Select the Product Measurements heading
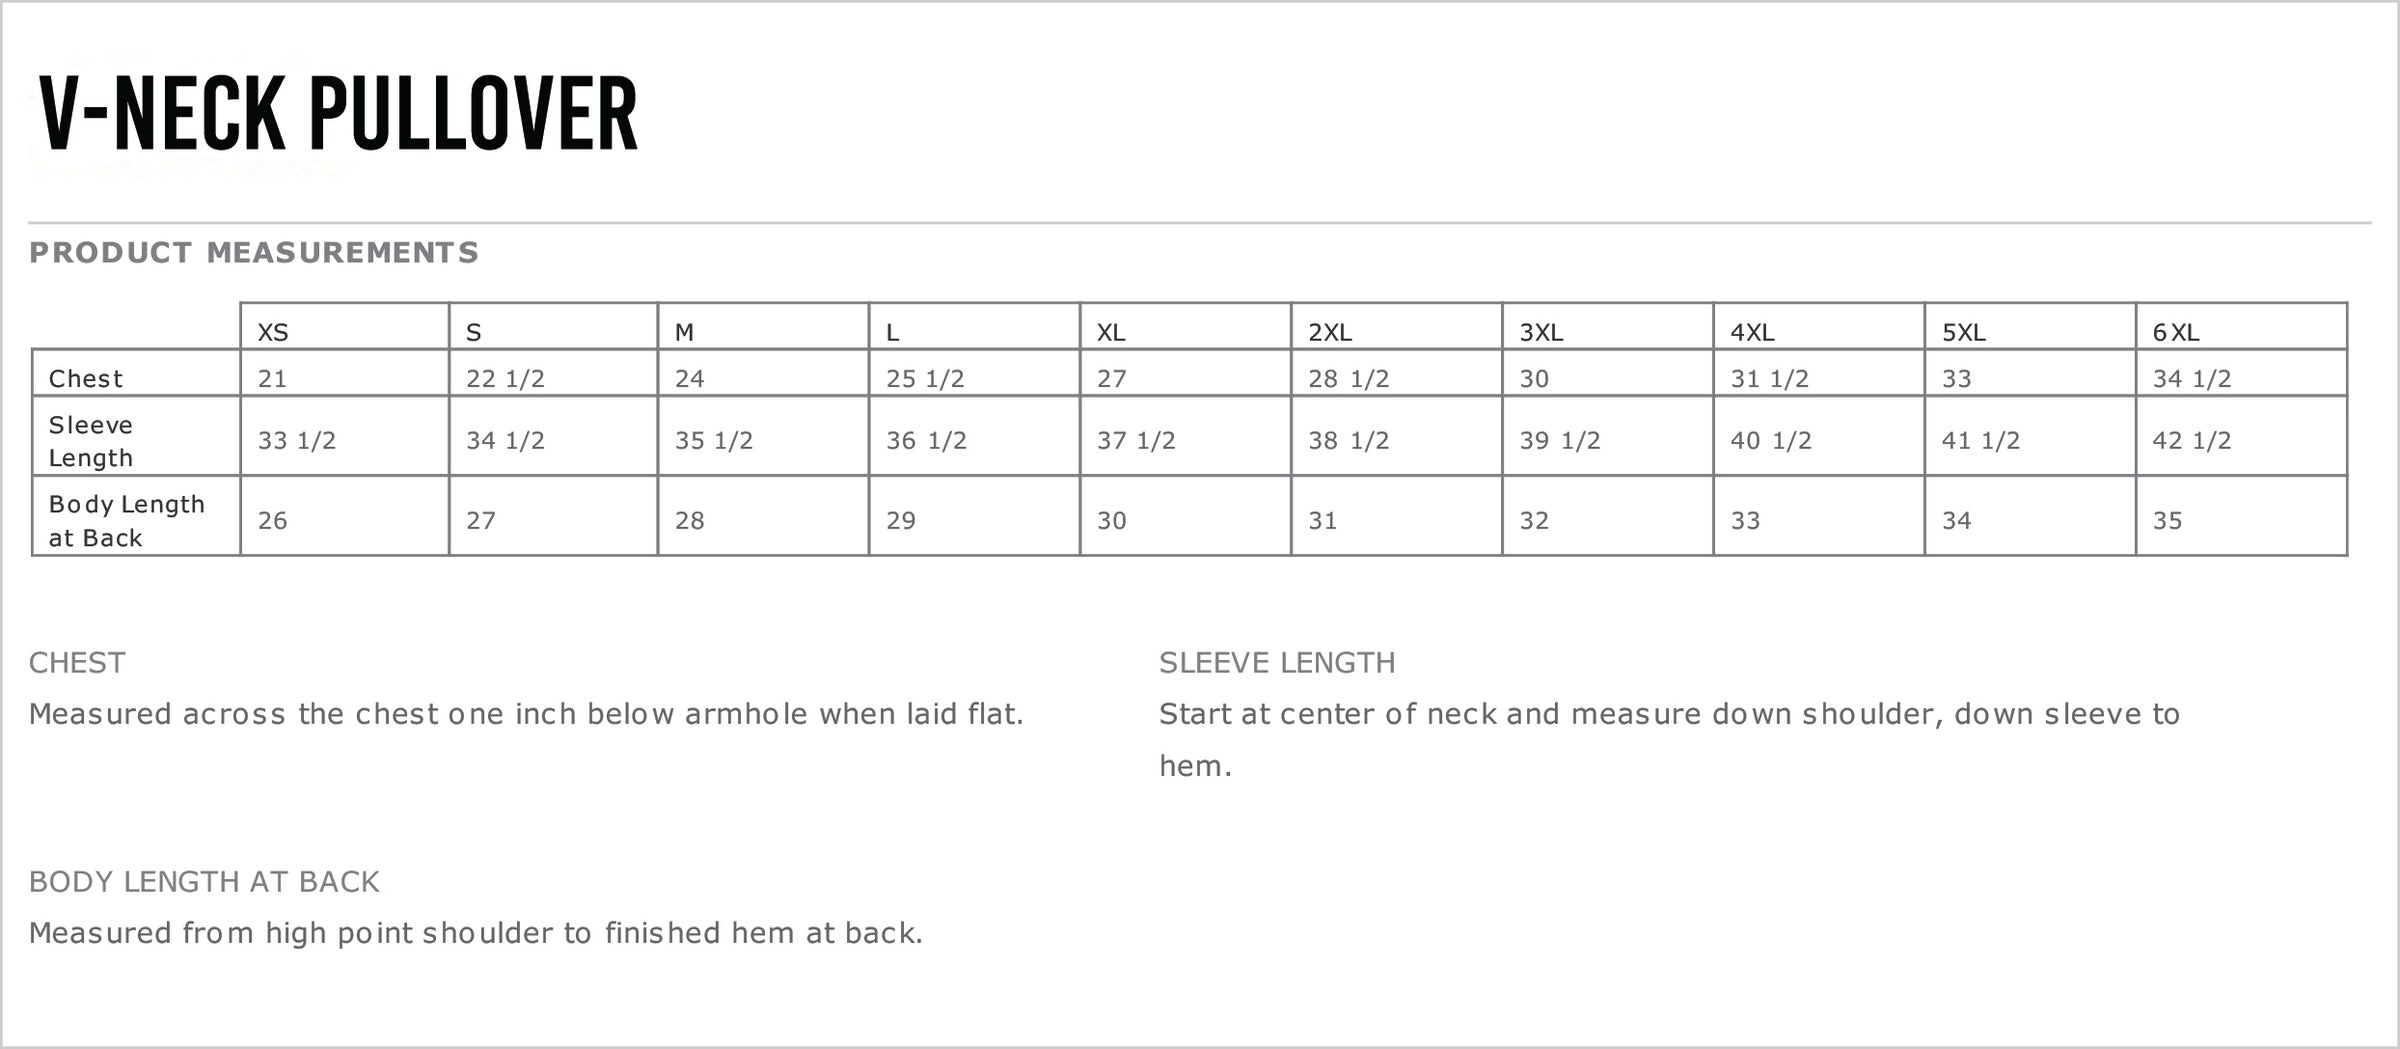The image size is (2400, 1049). 254,253
